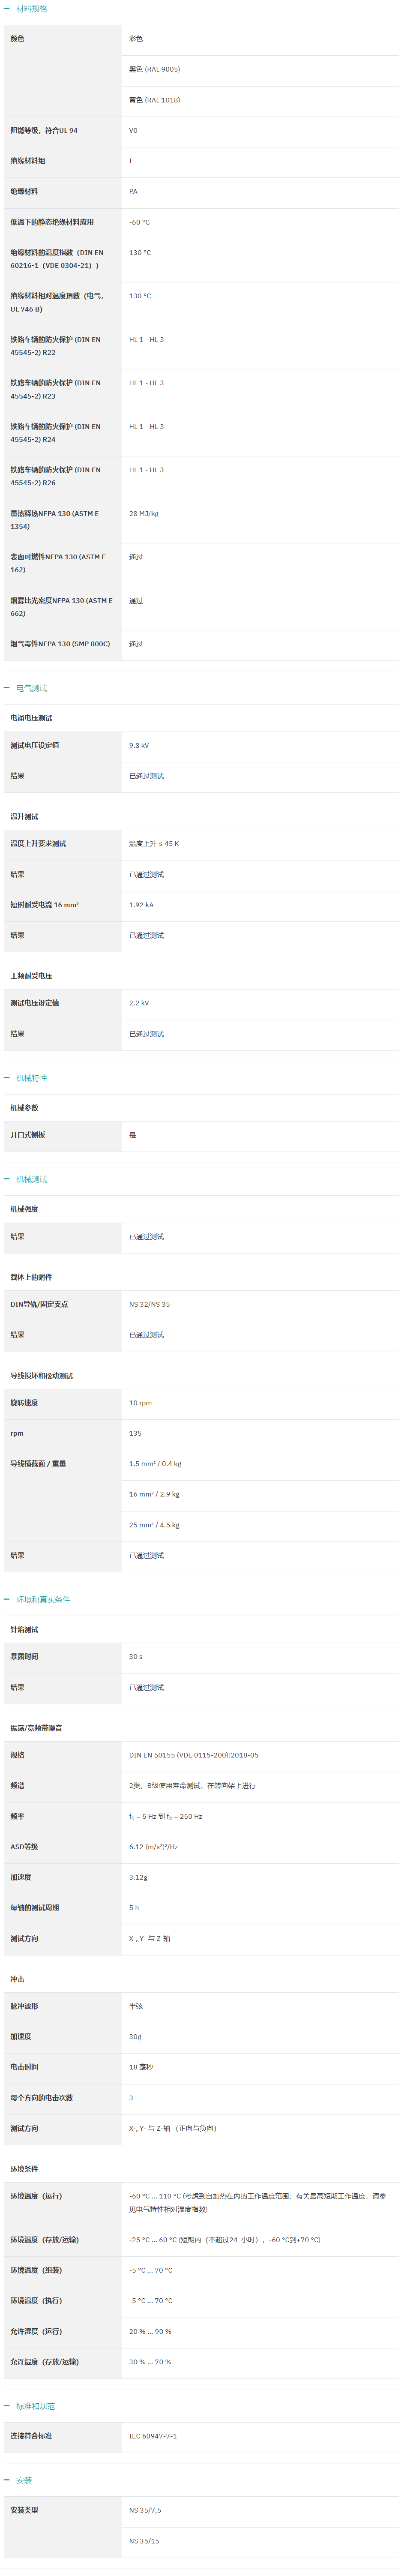
Task: Select the NS 35/7,5 mounting type value
Action: [145, 2510]
